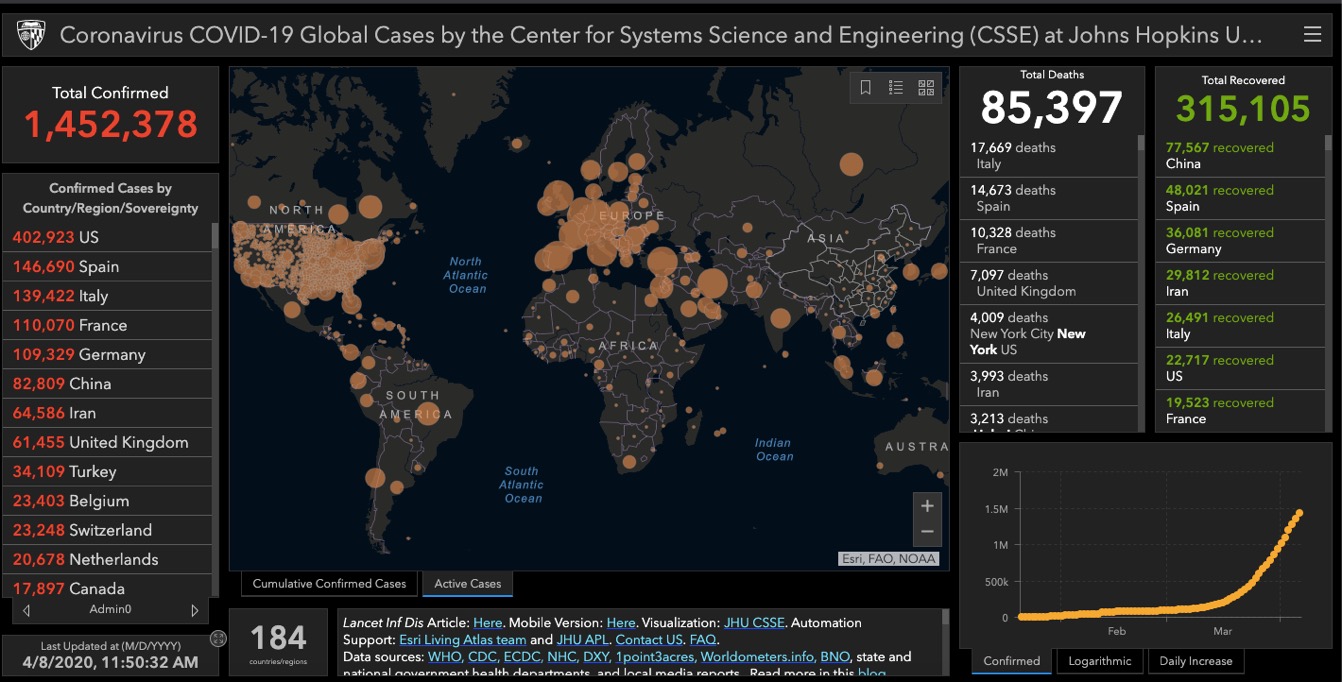Select the 20,678 Netherlands row

[108, 559]
